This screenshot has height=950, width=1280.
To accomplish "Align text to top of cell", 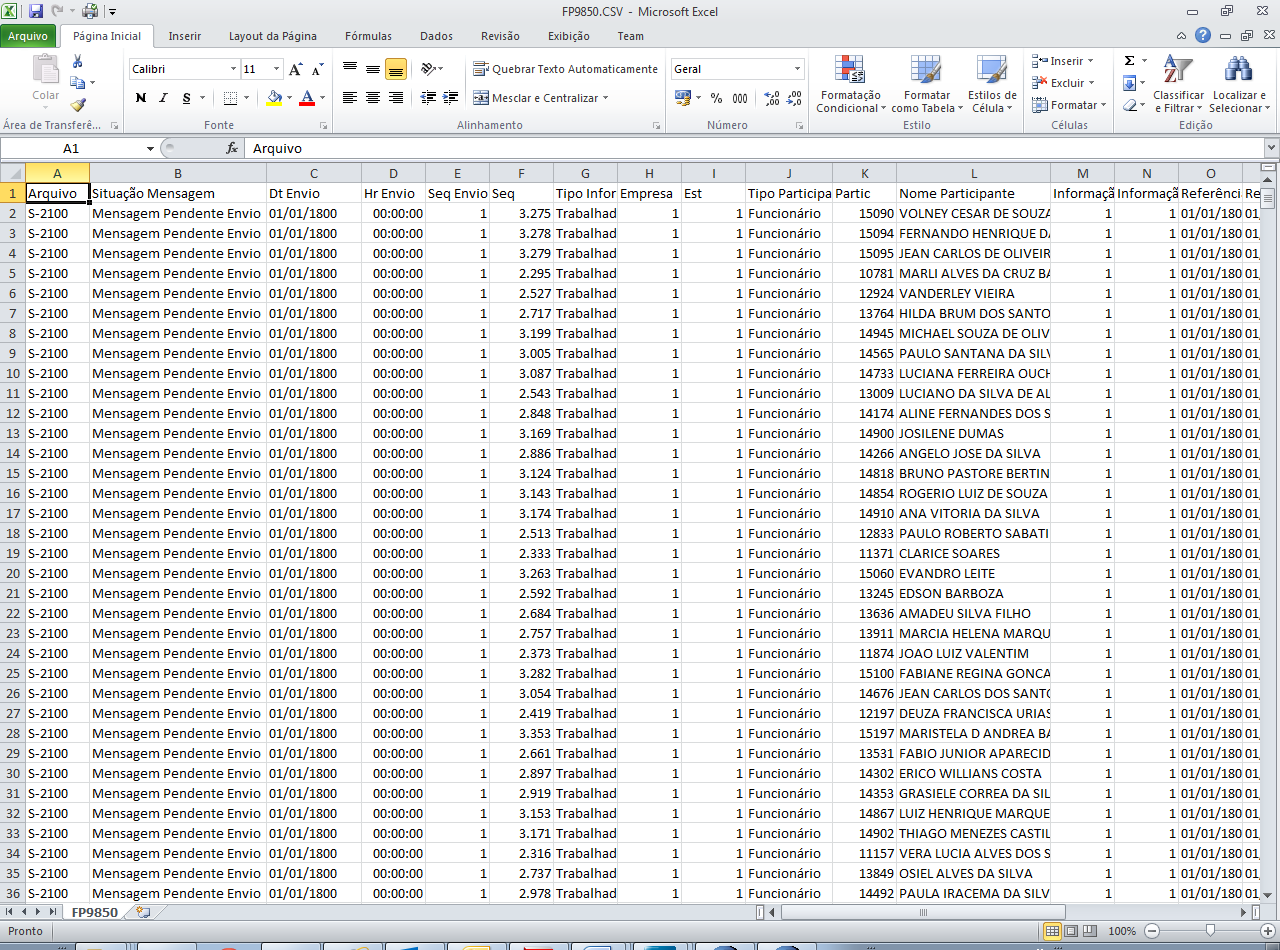I will click(x=350, y=69).
